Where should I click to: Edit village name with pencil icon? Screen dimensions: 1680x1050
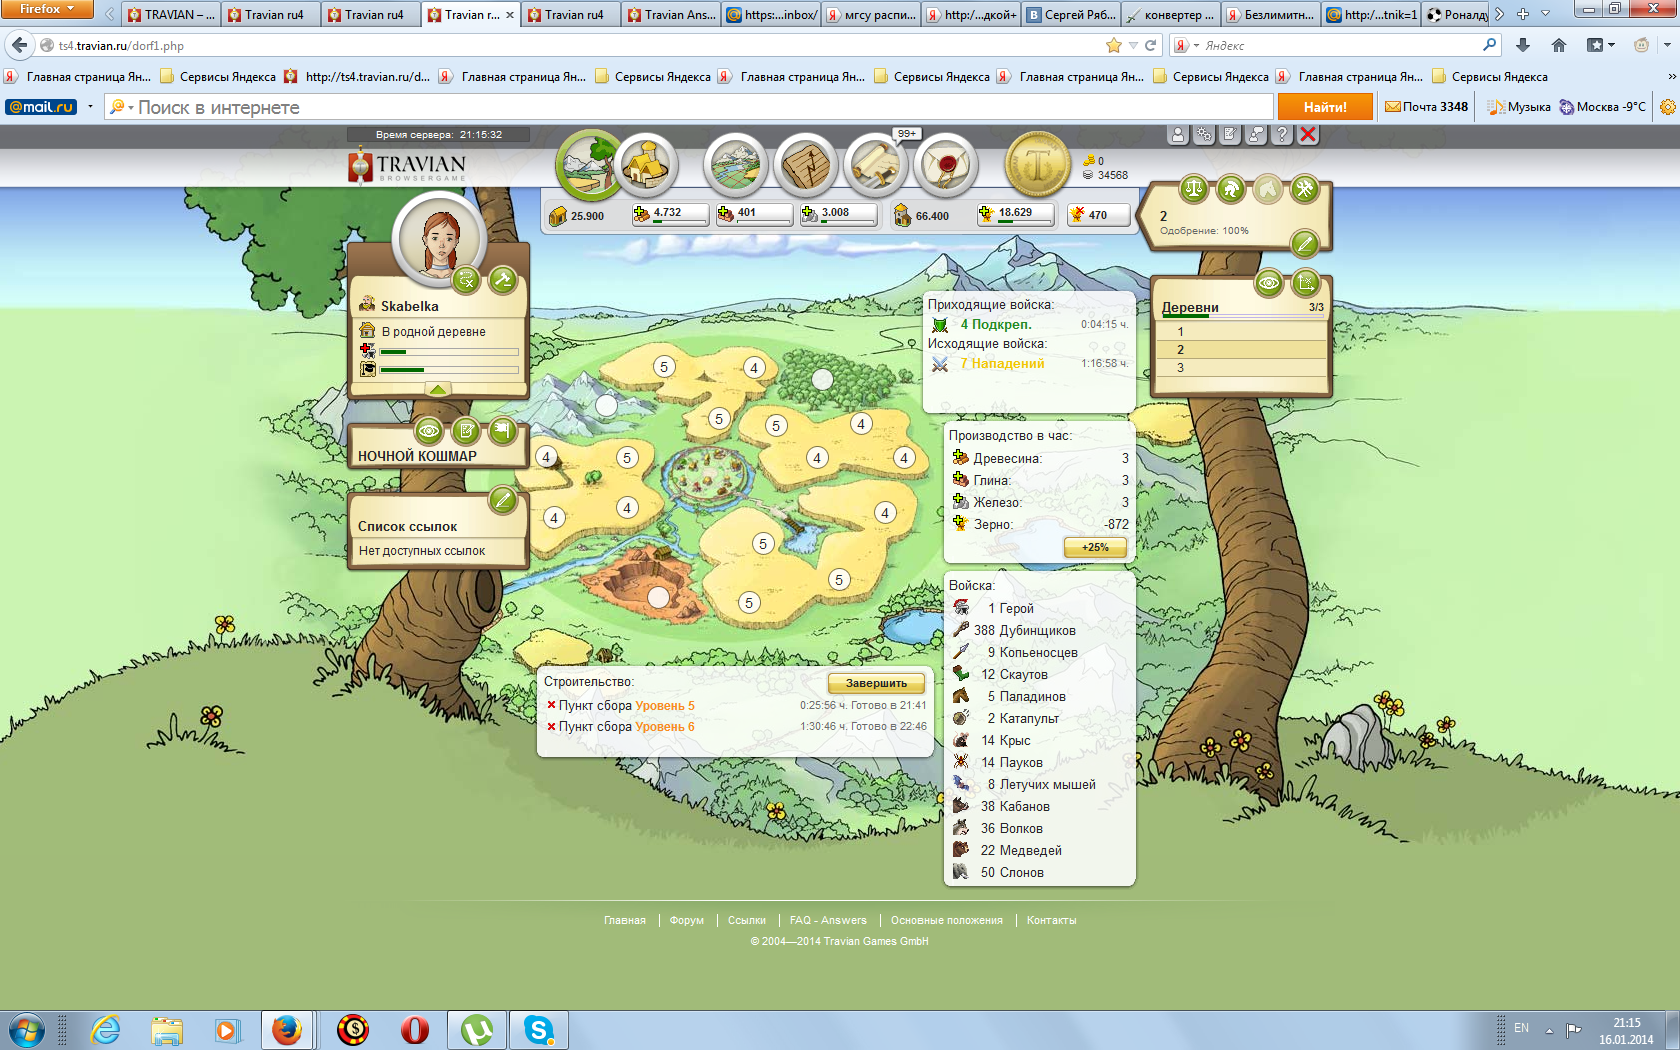[1305, 242]
